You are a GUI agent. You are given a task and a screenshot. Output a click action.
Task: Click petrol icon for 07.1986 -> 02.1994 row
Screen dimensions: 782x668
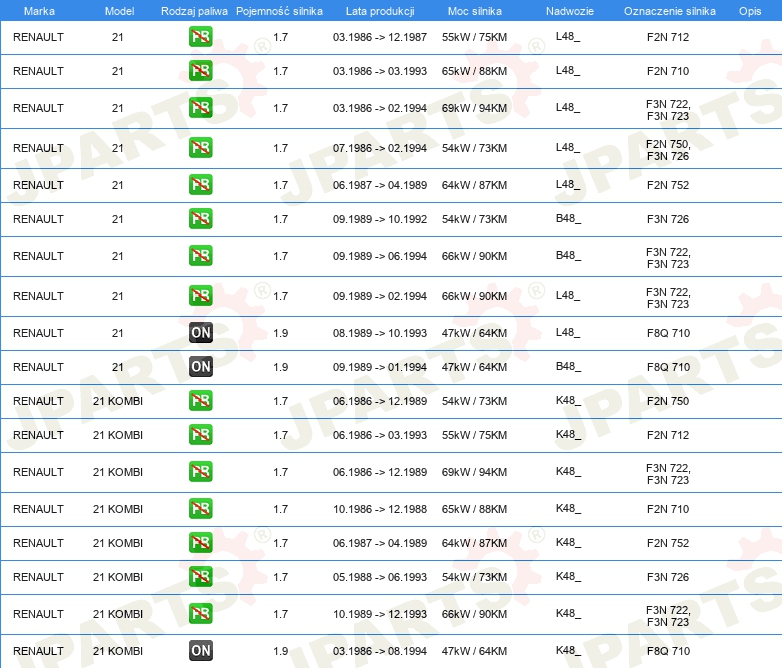pos(200,148)
